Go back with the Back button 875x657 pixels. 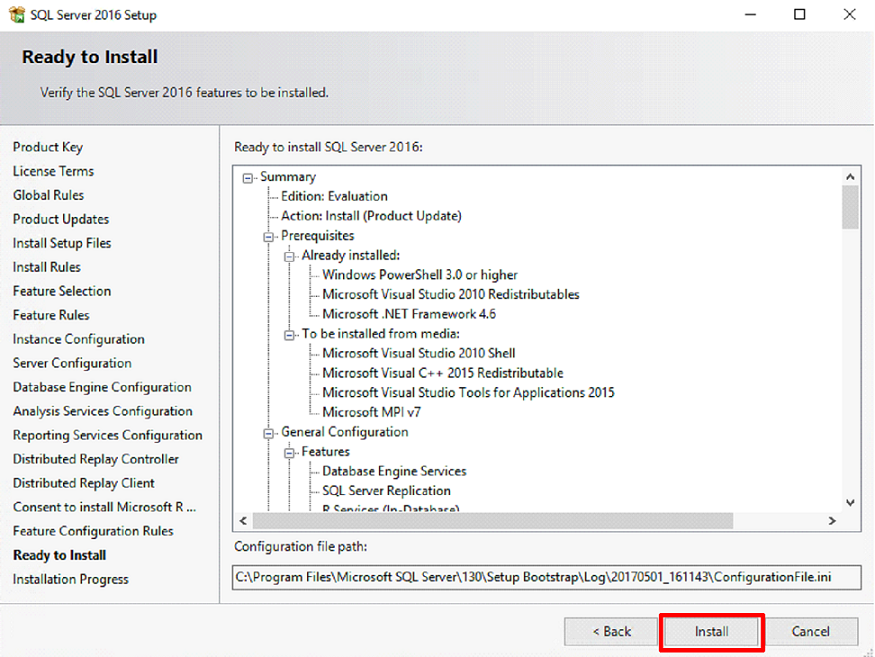pos(611,632)
